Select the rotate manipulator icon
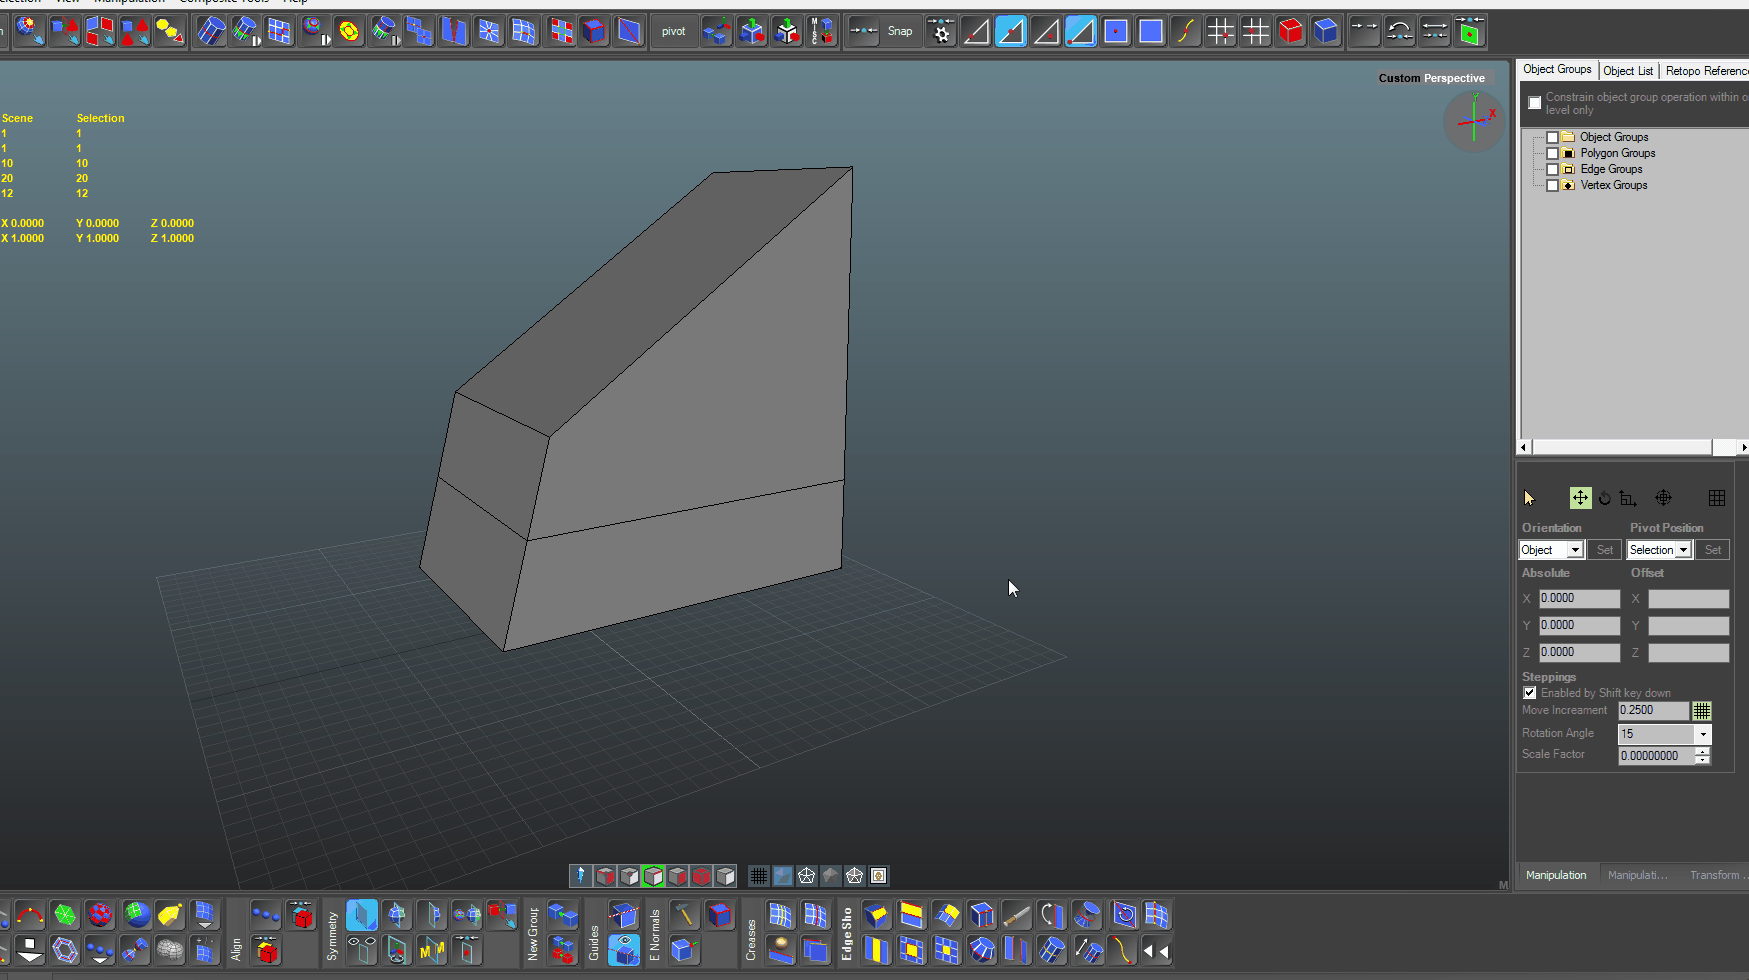 point(1604,498)
